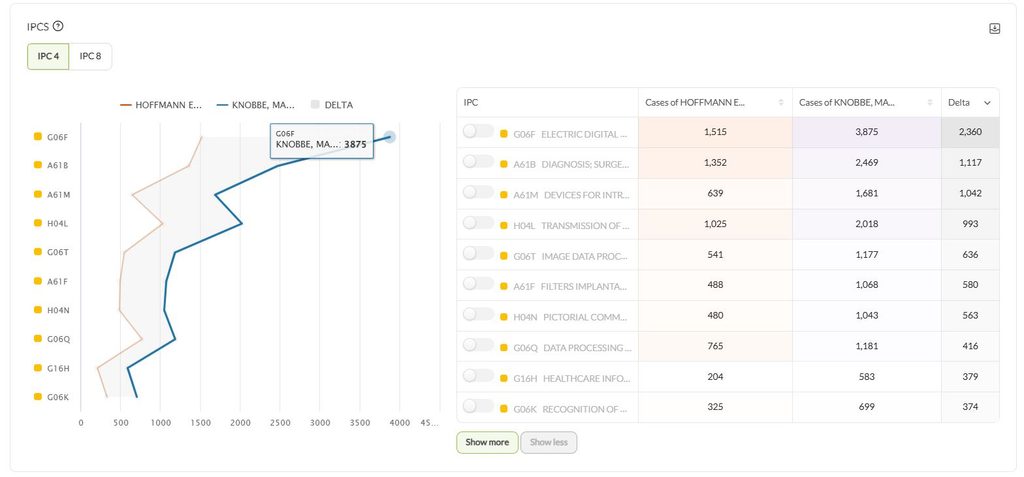Screen dimensions: 1024x477
Task: Click G06Q DATA PROCESSING row label
Action: (x=572, y=348)
